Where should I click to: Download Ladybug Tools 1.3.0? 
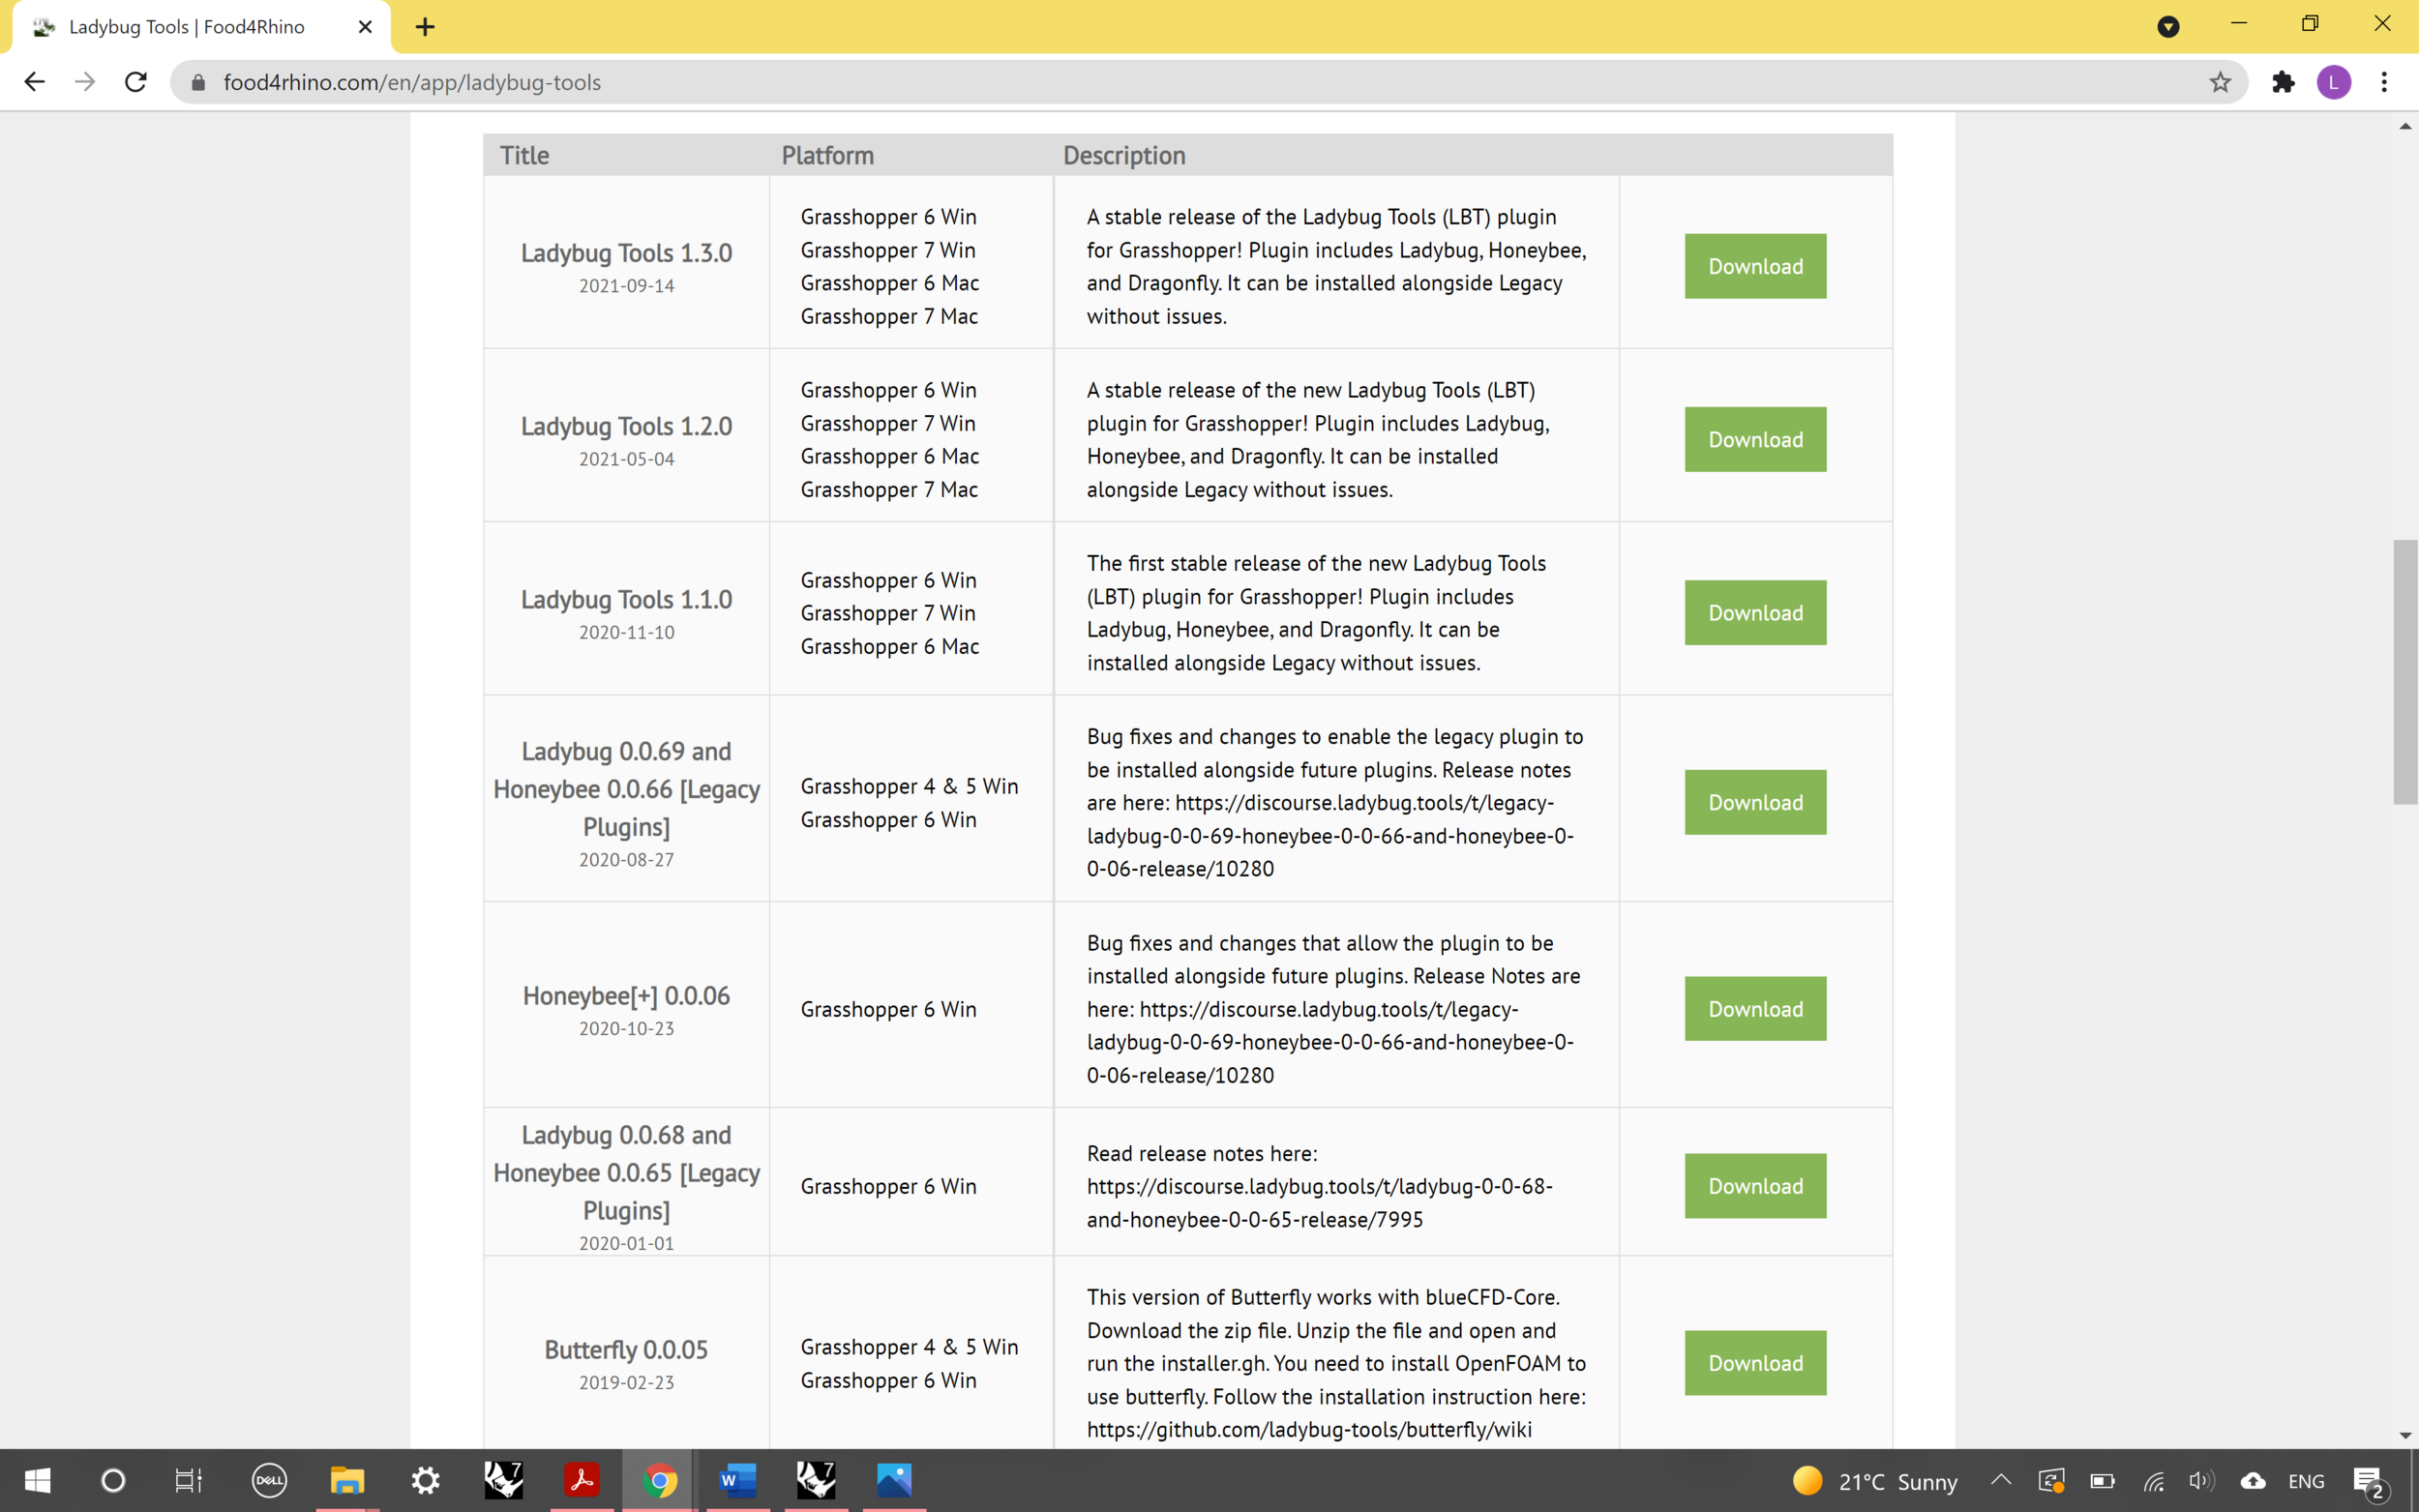(1754, 266)
